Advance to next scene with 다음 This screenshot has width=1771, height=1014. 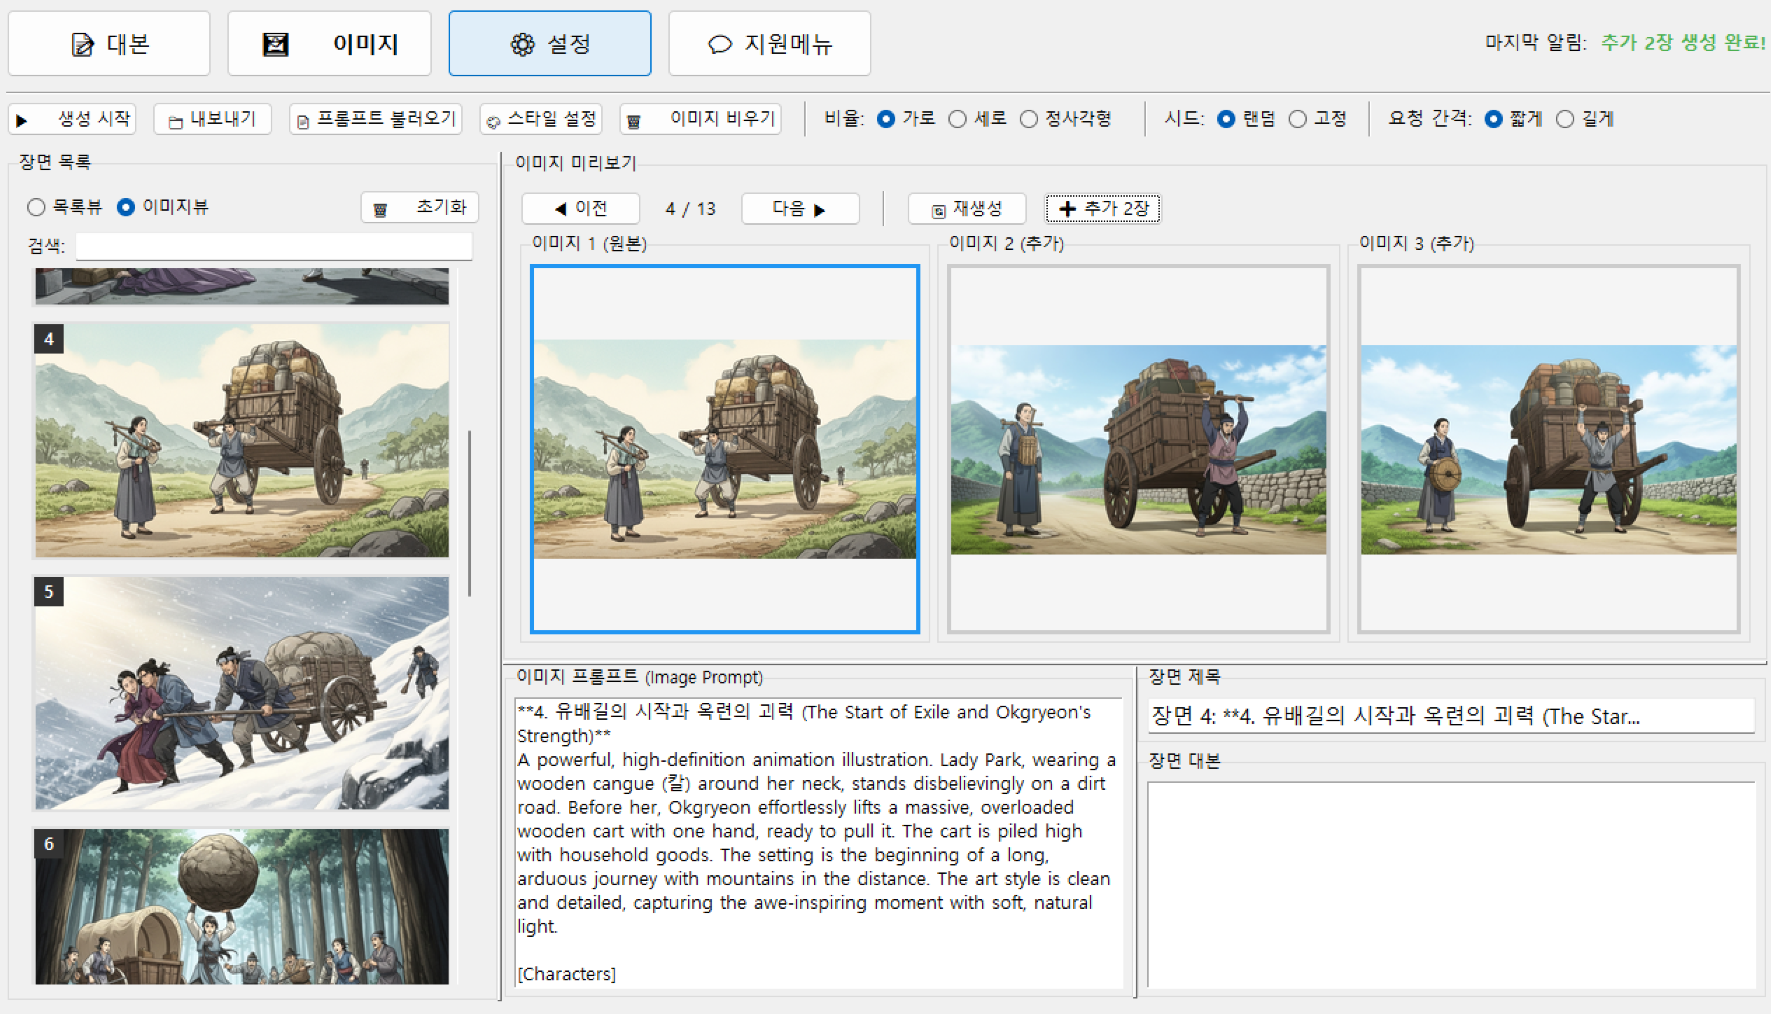[x=800, y=208]
